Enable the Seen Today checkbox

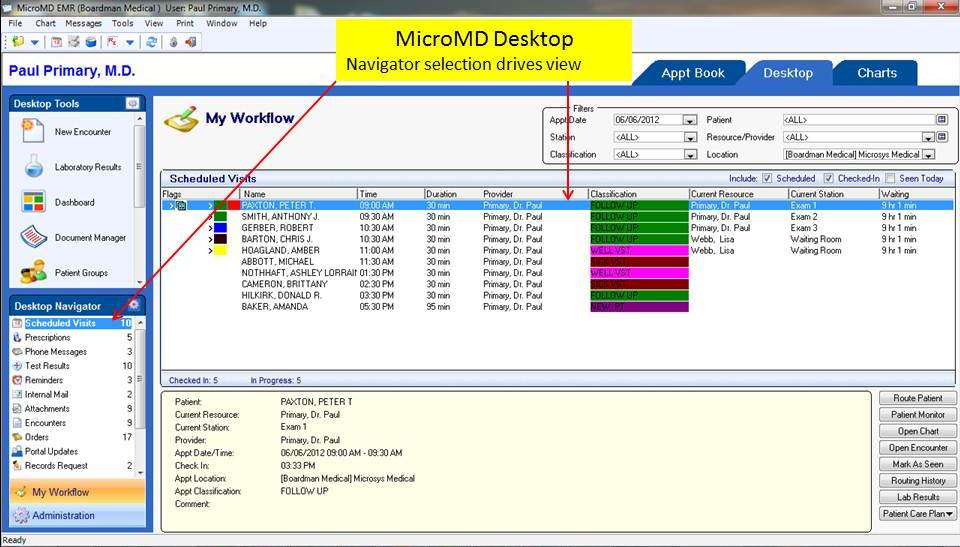coord(890,178)
